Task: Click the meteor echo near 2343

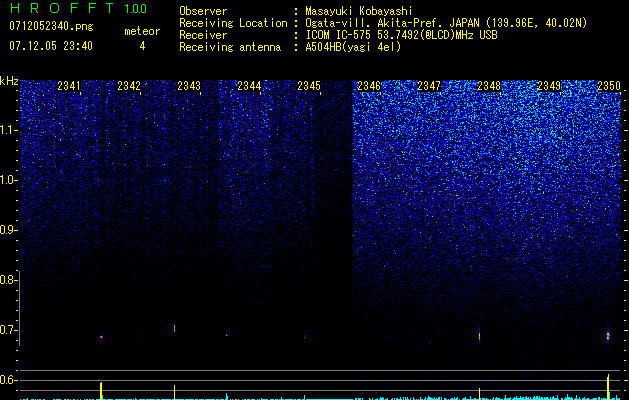Action: [x=174, y=328]
